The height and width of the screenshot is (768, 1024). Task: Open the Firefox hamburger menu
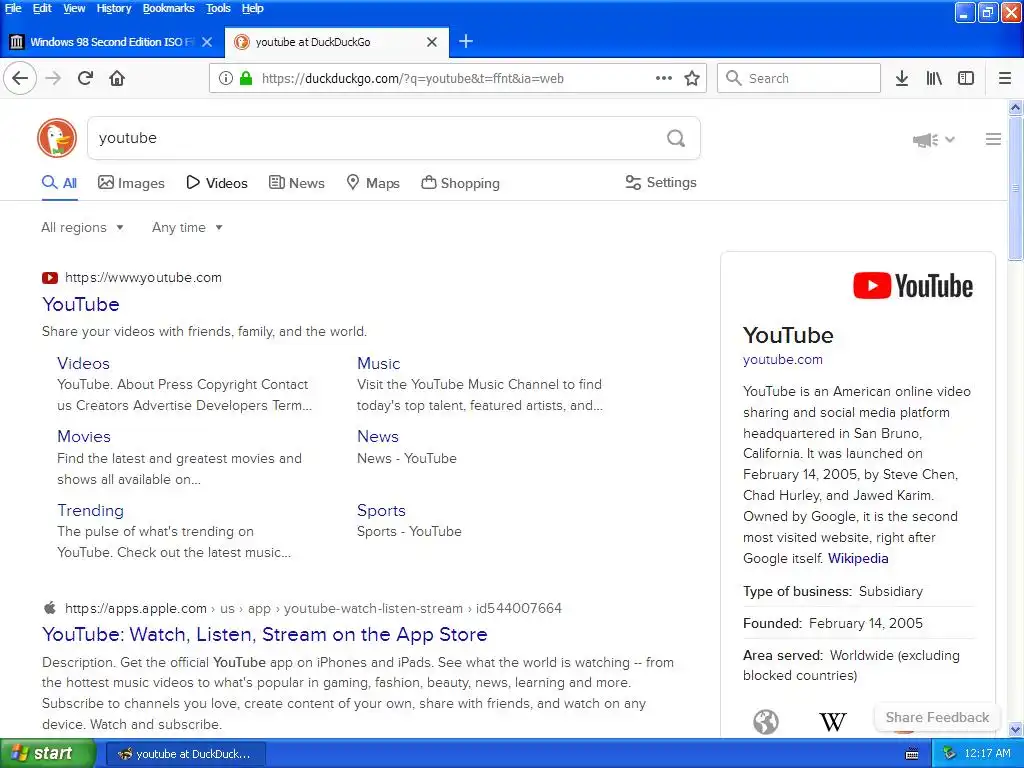click(x=1005, y=78)
